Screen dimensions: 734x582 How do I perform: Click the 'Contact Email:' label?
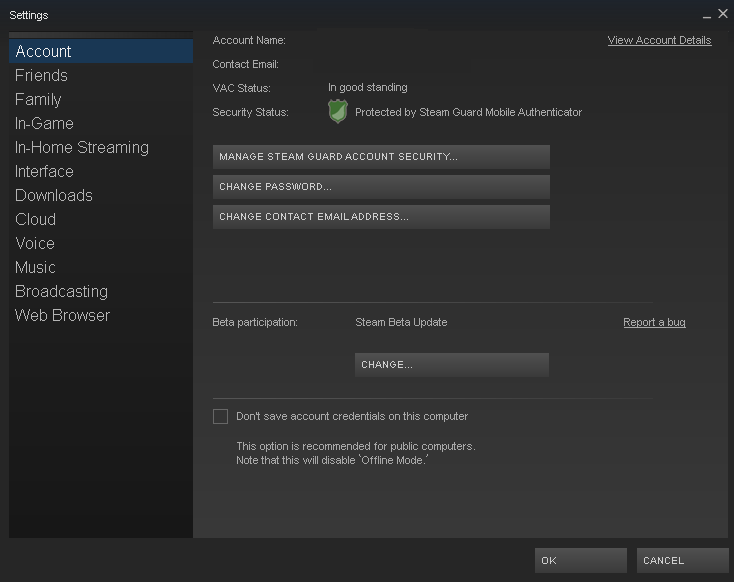245,64
